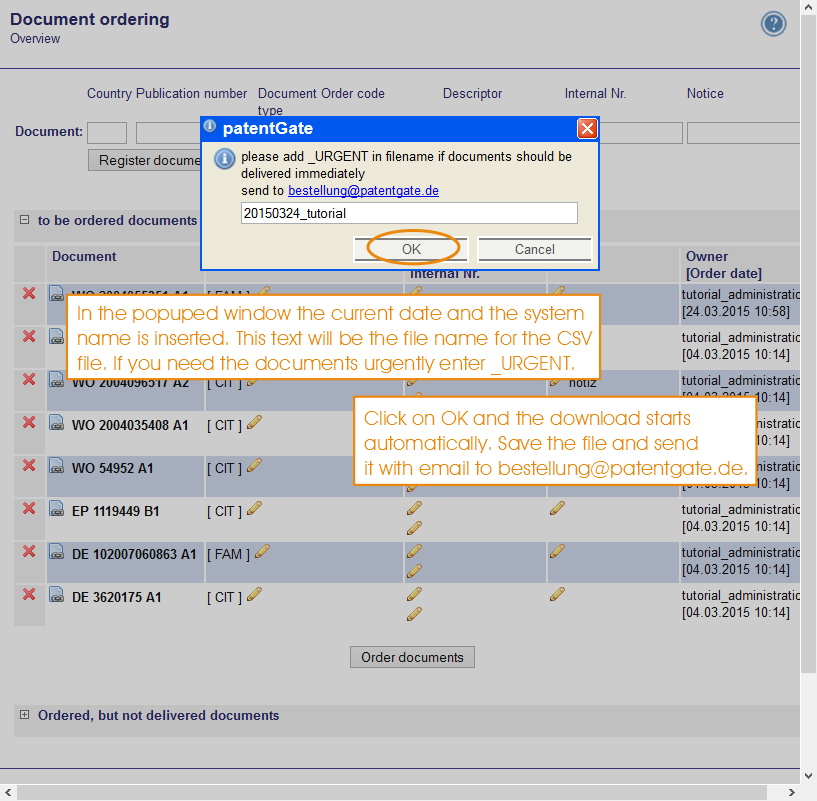817x801 pixels.
Task: Select the text 'DE 3620175 A1'
Action: point(117,597)
